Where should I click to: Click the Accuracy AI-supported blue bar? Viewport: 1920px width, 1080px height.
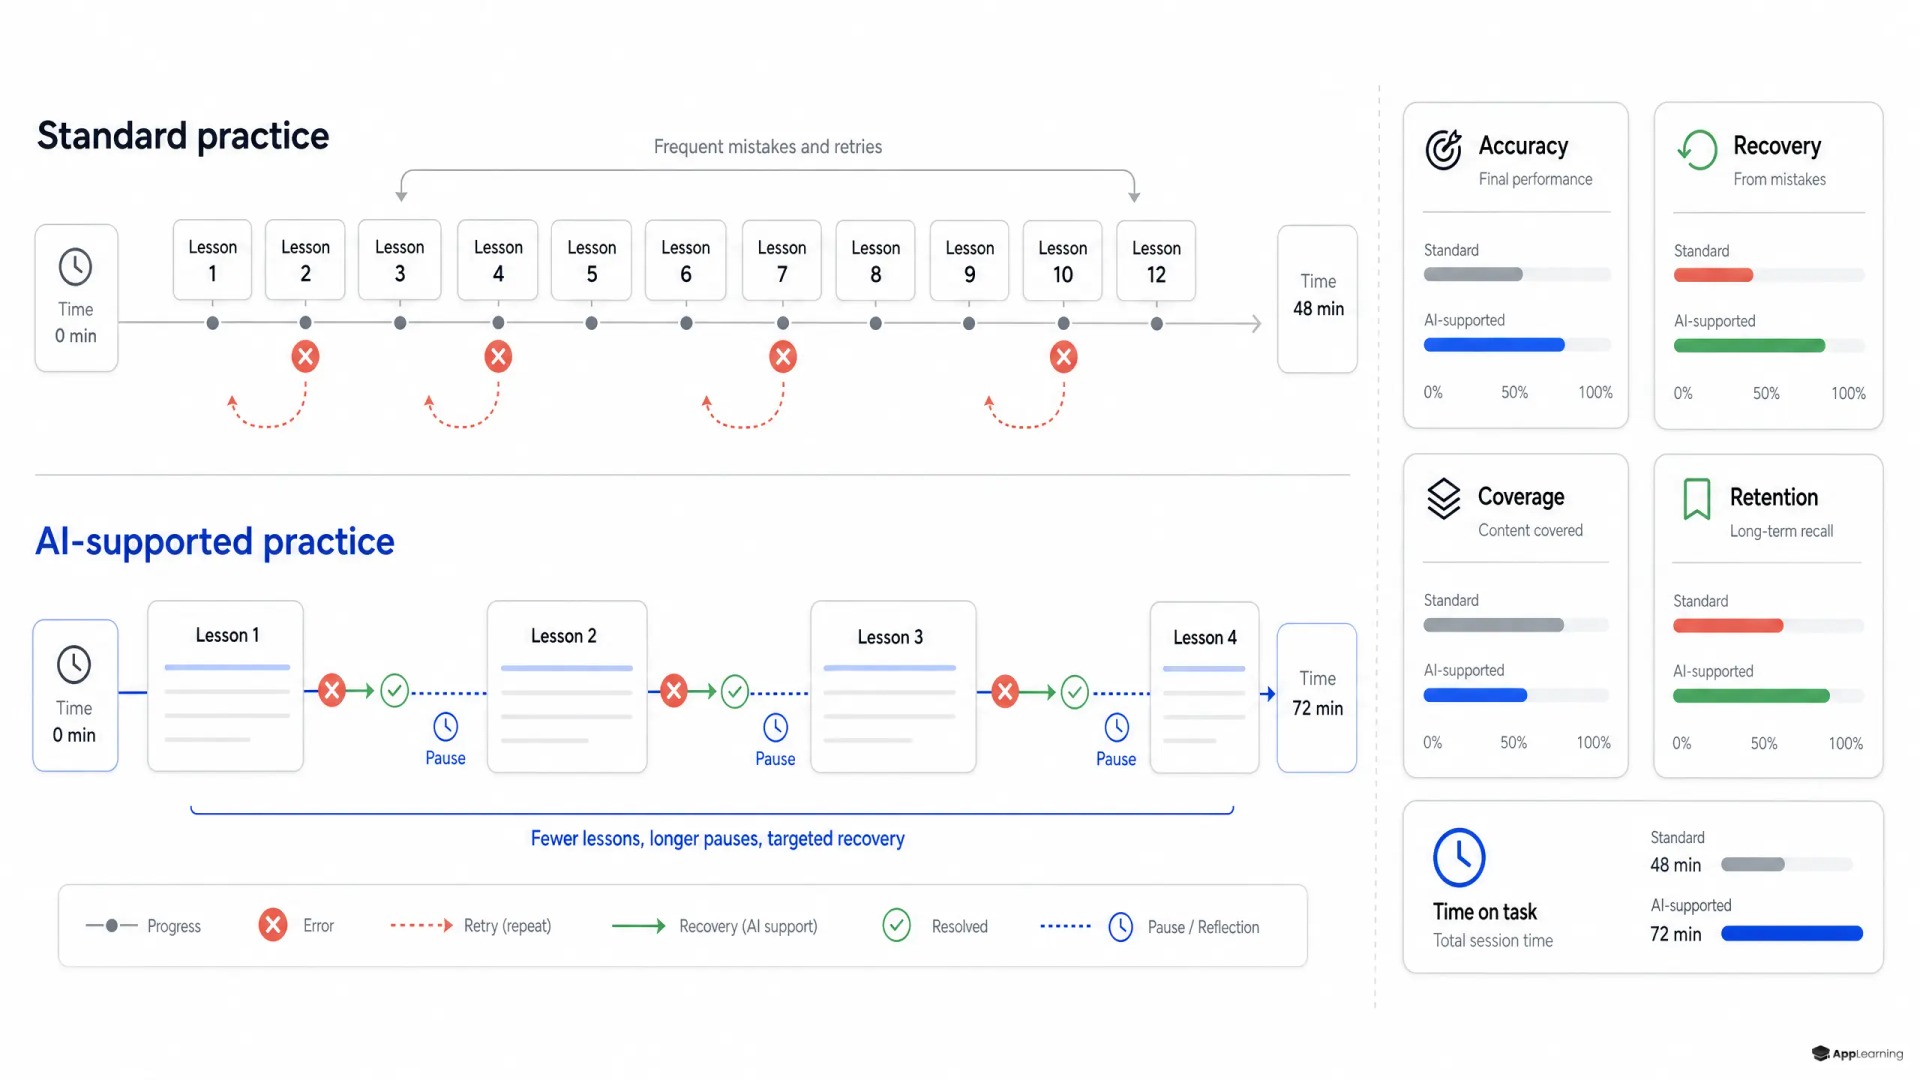coord(1494,345)
